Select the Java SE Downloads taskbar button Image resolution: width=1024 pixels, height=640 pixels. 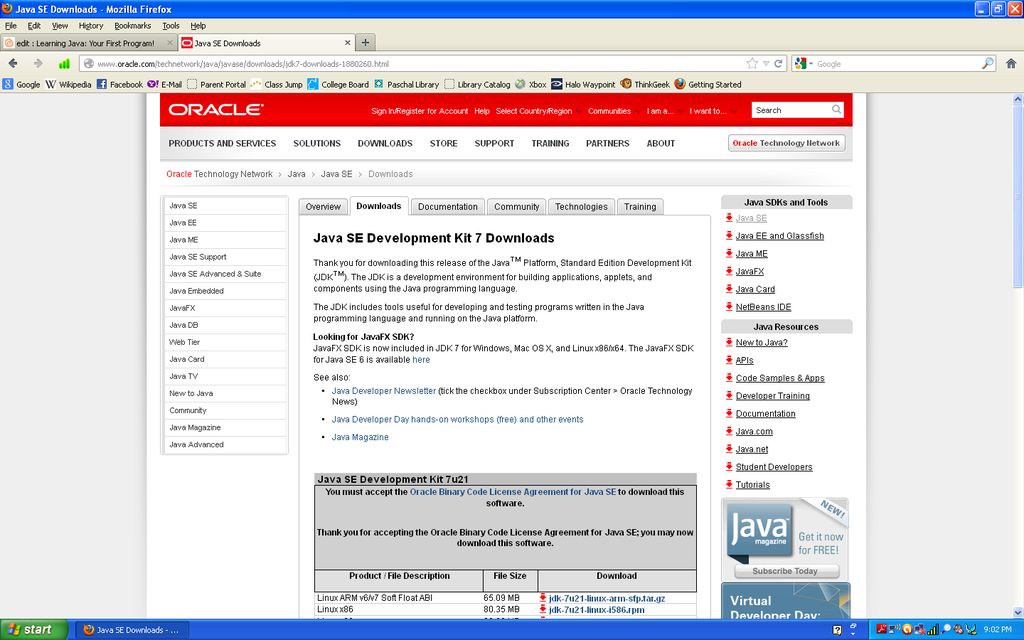click(x=131, y=630)
